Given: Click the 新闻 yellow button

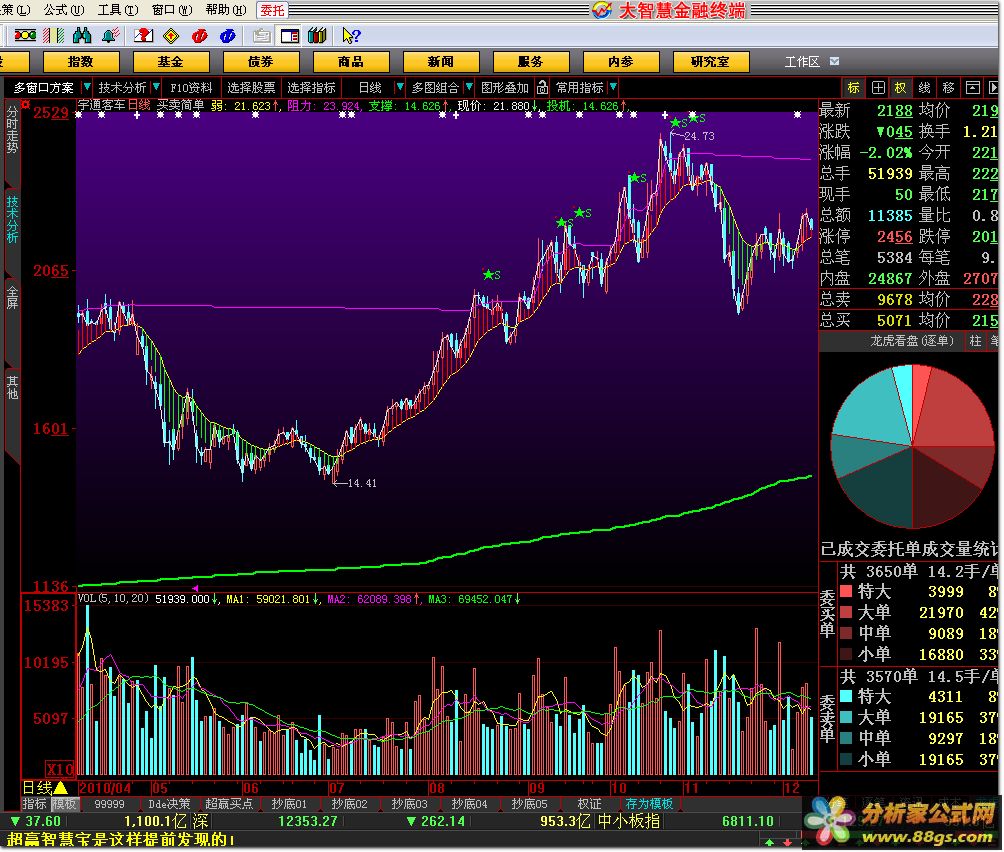Looking at the screenshot, I should tap(441, 61).
